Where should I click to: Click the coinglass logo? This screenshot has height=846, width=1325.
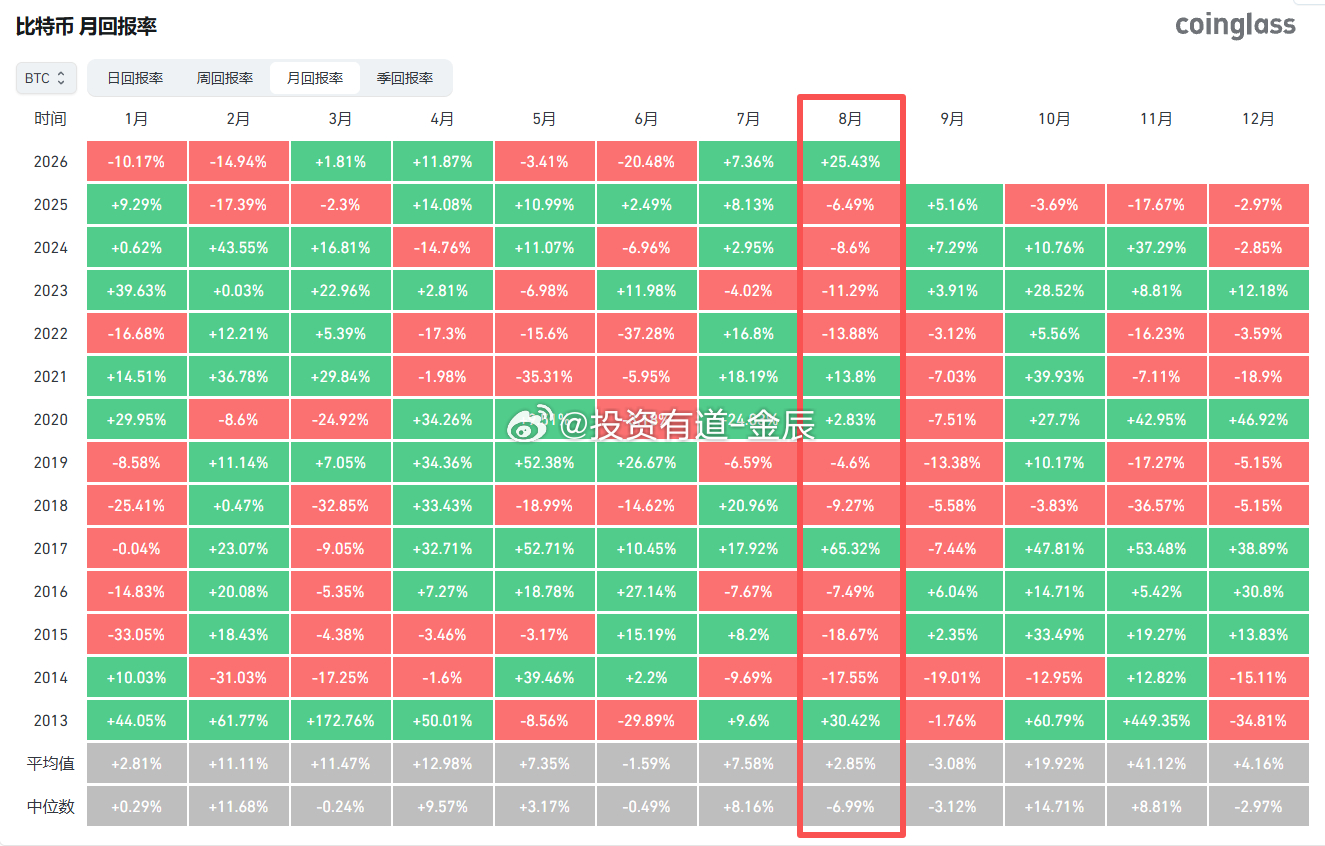pyautogui.click(x=1235, y=25)
